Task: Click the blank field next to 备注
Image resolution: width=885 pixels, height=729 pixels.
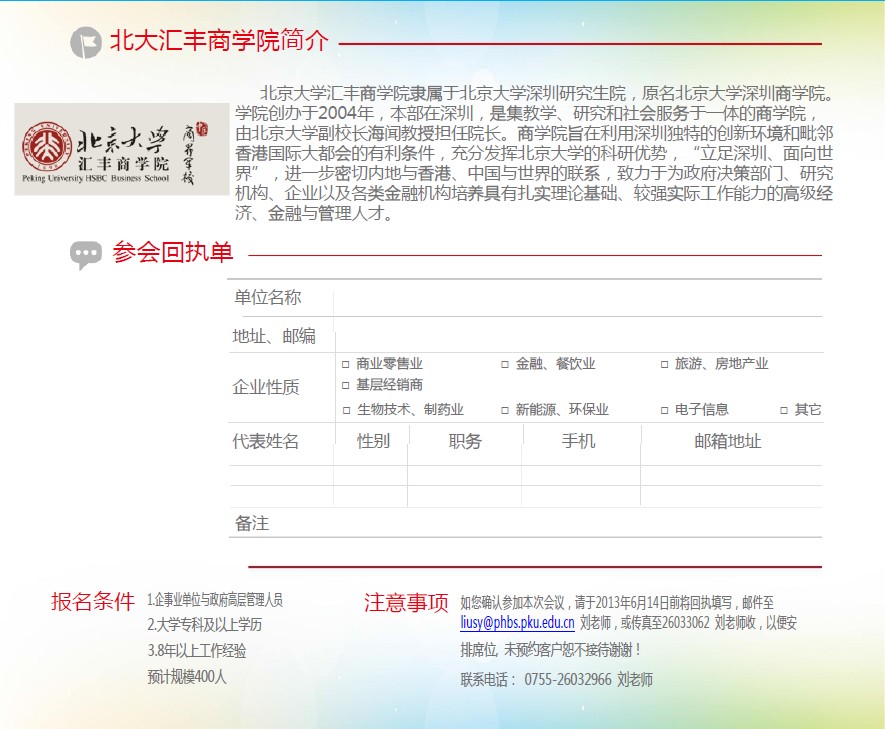Action: point(547,523)
